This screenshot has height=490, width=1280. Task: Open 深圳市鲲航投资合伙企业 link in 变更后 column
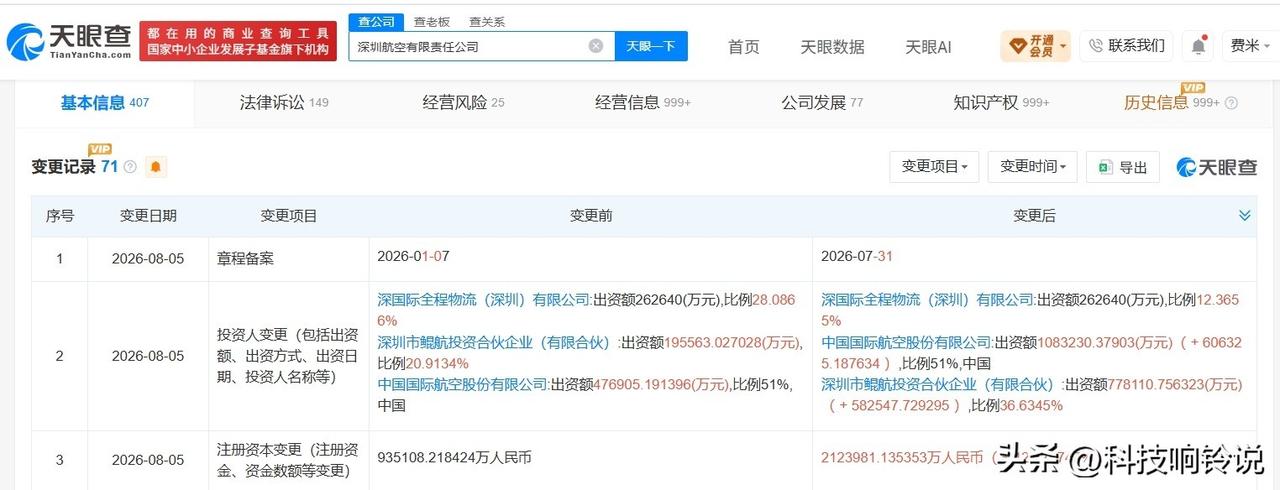click(941, 384)
